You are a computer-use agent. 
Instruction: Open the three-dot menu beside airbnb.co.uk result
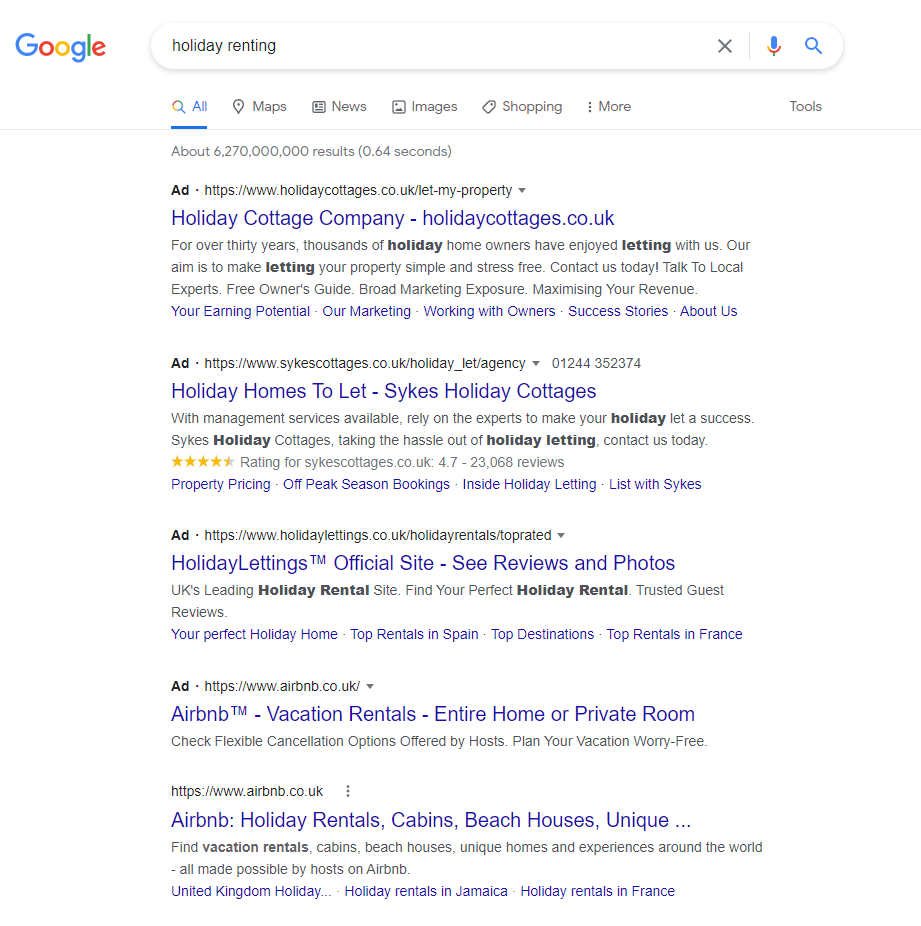coord(347,790)
